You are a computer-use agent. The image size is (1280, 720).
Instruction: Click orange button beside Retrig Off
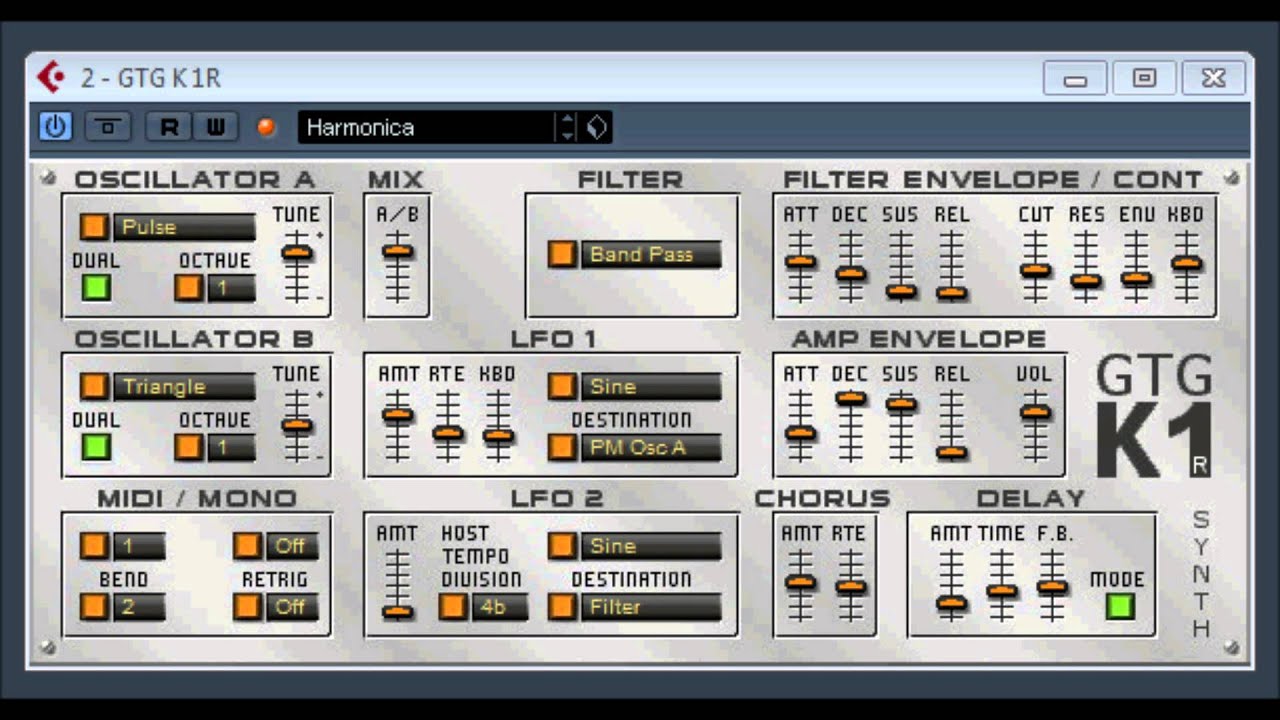click(247, 606)
